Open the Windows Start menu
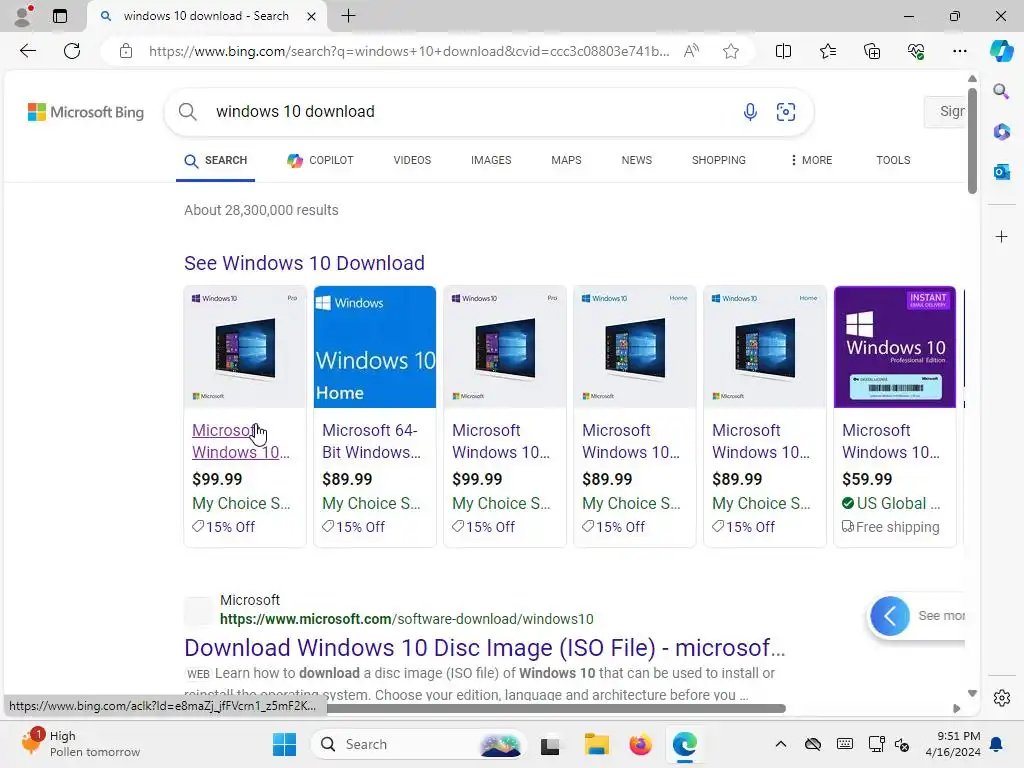The height and width of the screenshot is (768, 1024). [284, 744]
